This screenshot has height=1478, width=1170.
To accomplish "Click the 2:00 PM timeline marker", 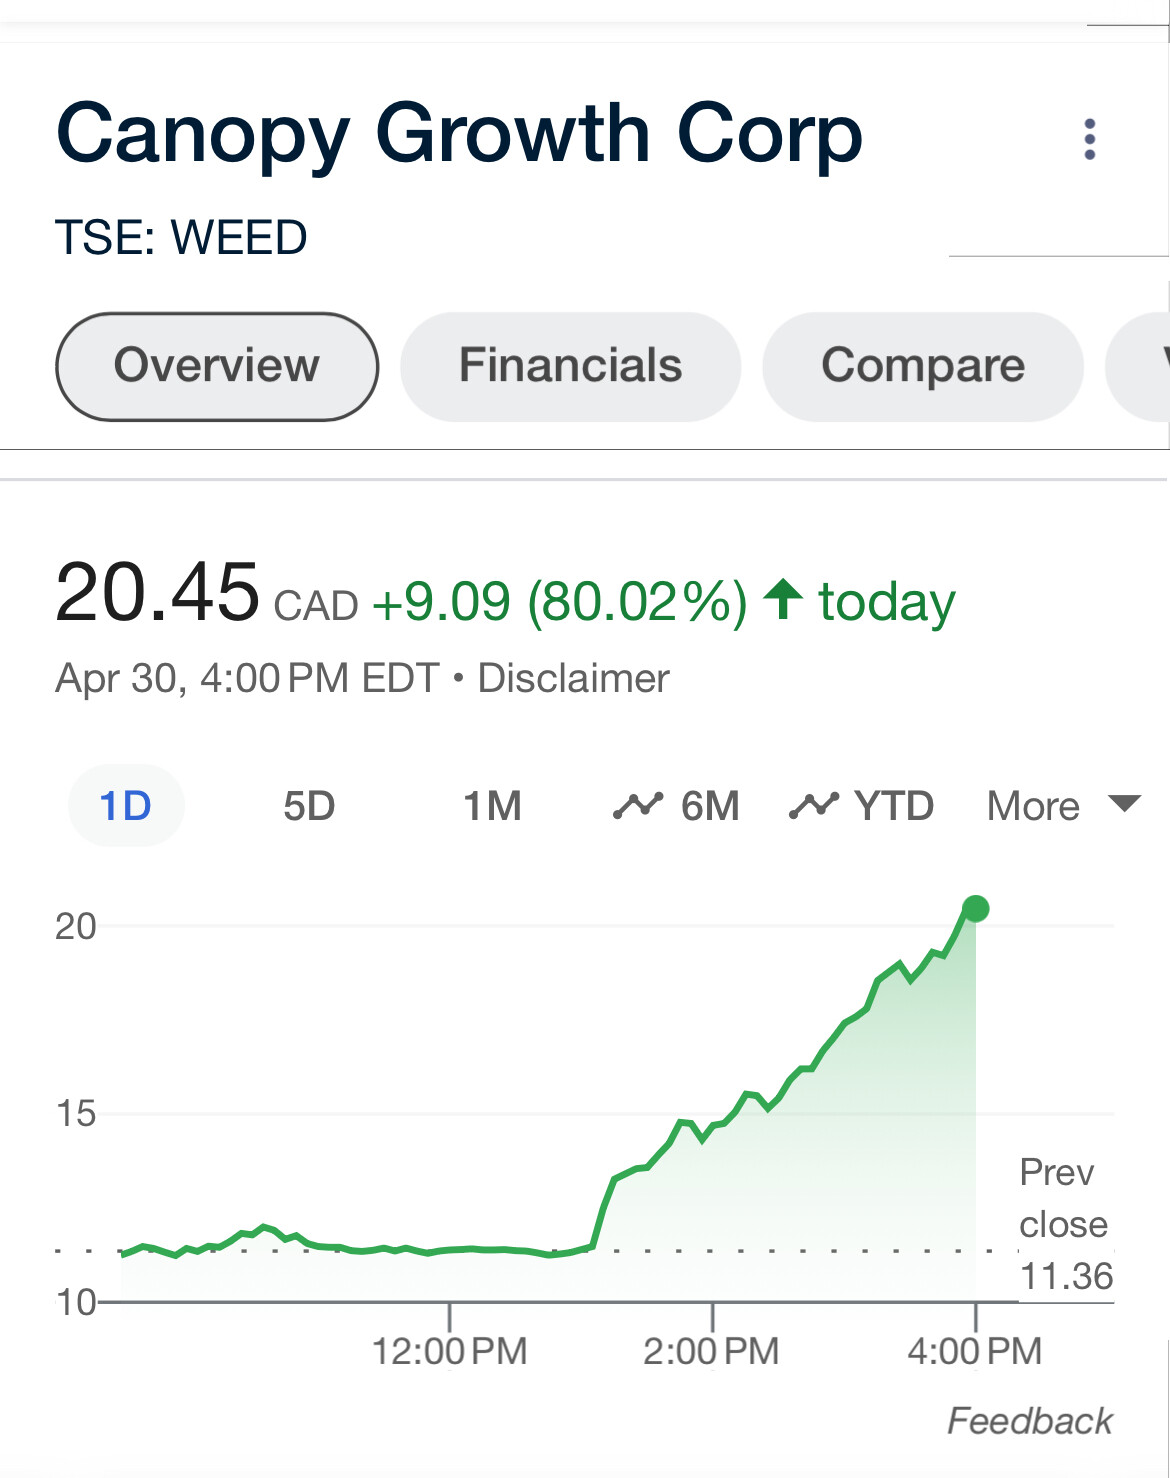I will point(711,1350).
